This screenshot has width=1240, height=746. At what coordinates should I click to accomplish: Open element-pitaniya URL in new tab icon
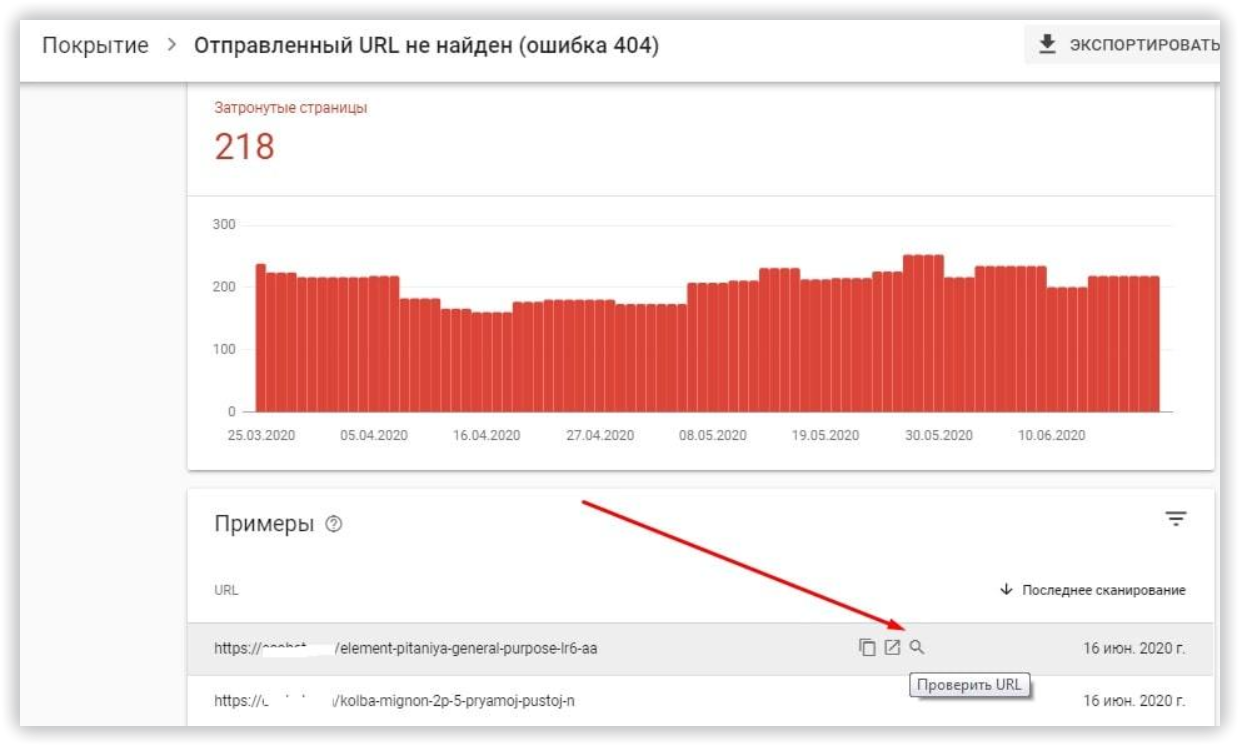(x=893, y=648)
